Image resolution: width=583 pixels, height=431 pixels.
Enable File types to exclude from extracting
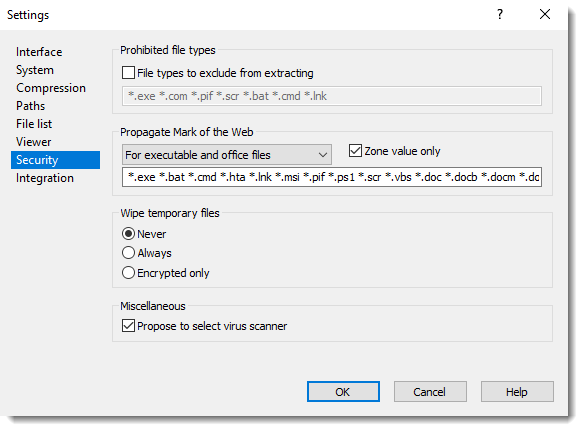128,73
